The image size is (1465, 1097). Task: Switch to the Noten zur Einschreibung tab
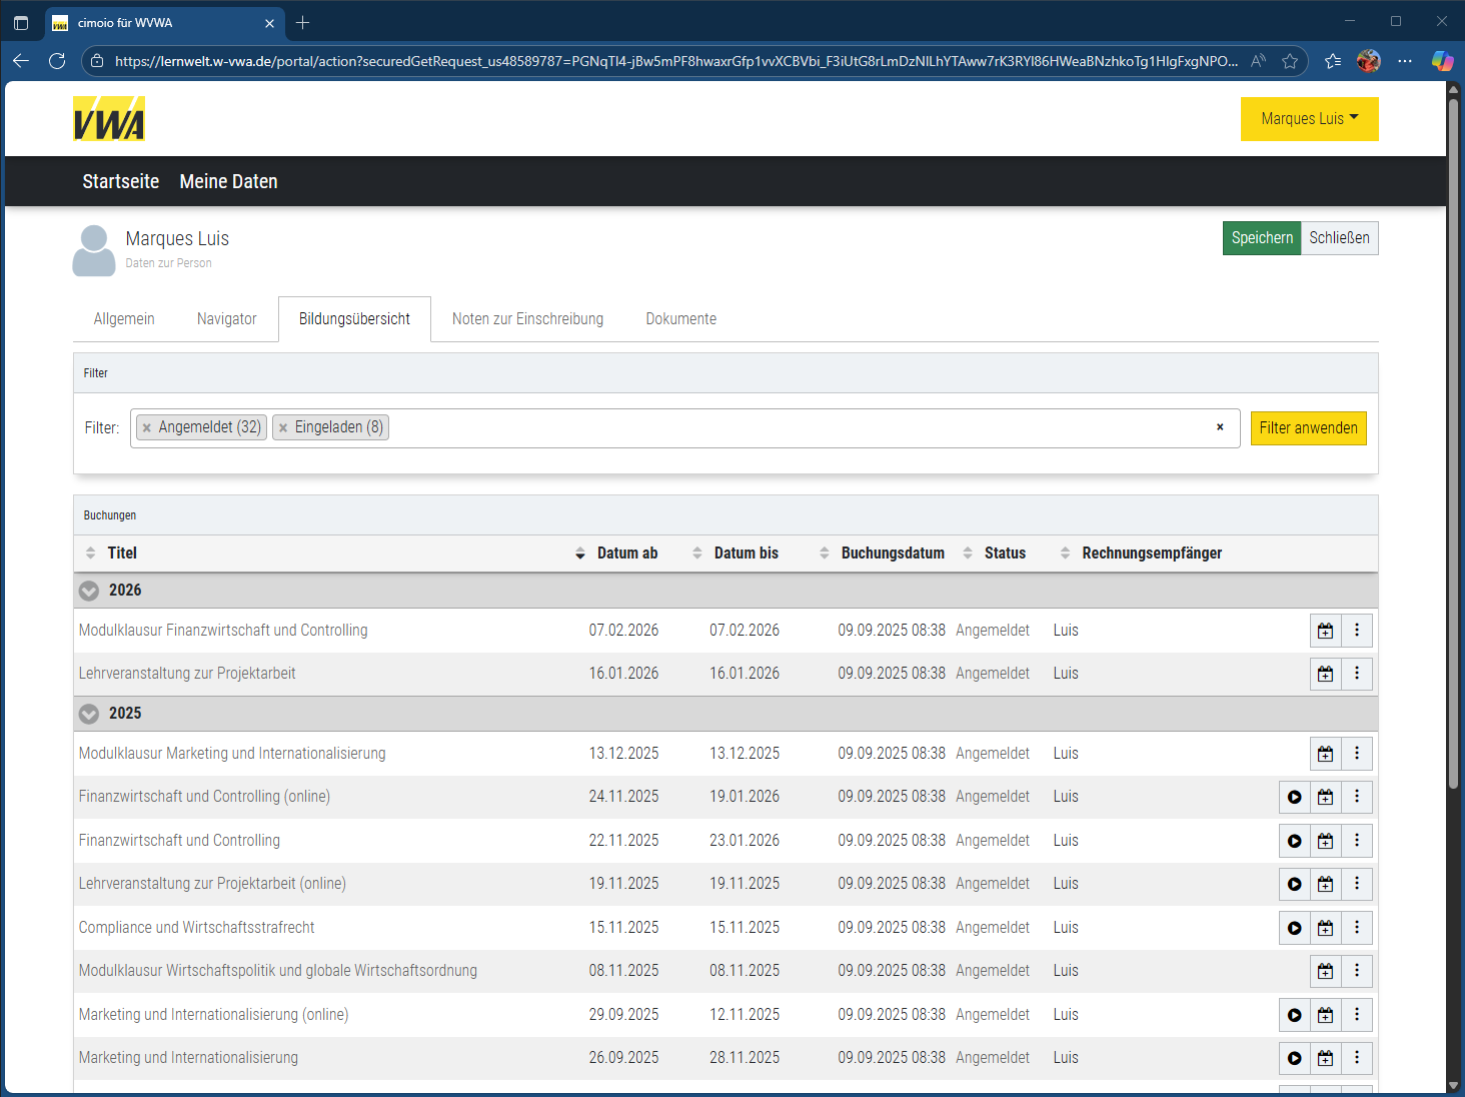point(527,319)
